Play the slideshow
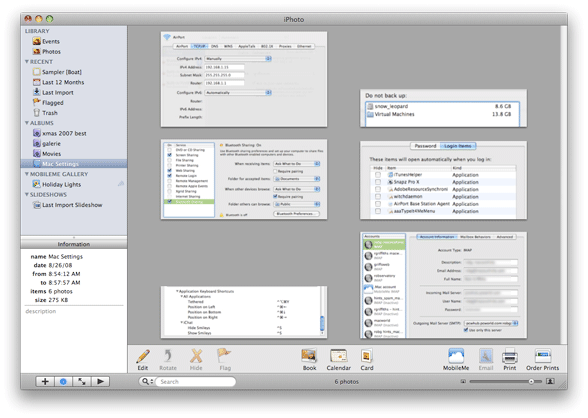 point(100,381)
